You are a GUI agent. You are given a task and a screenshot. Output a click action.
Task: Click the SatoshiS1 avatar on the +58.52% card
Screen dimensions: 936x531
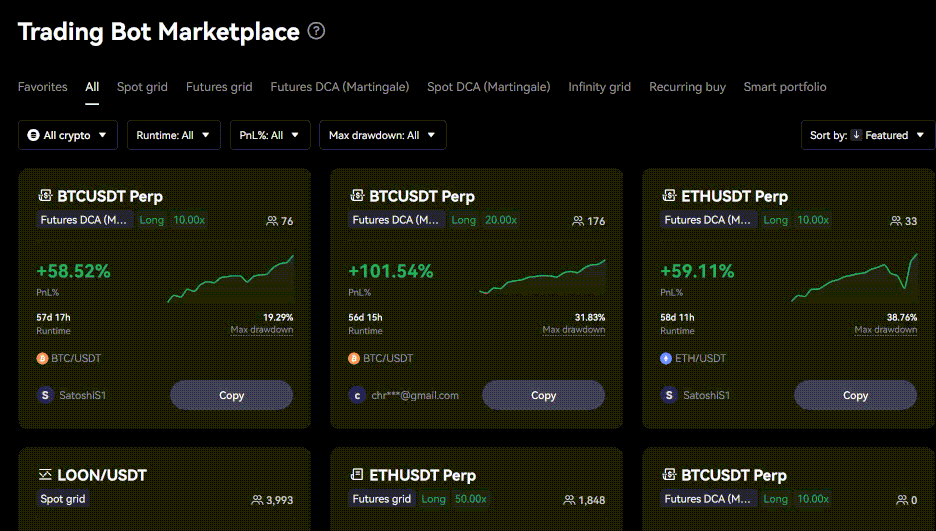(x=45, y=395)
